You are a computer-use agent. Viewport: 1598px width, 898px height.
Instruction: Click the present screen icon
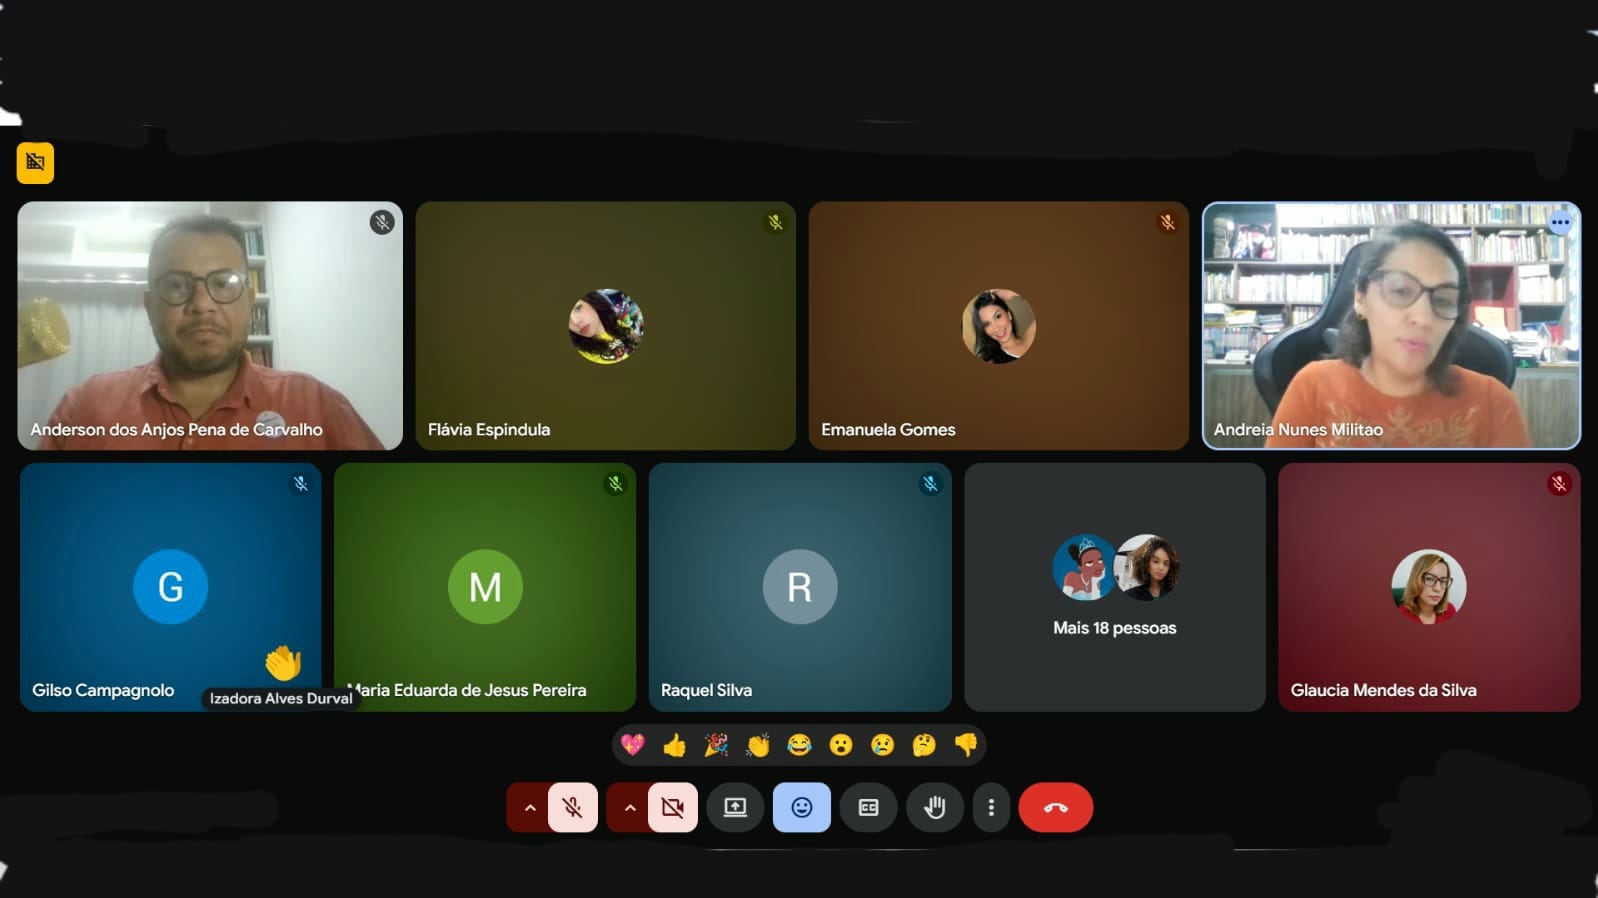click(x=735, y=807)
